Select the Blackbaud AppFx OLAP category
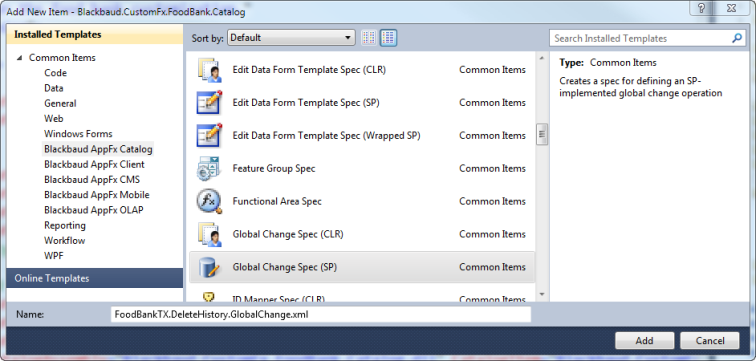The width and height of the screenshot is (756, 361). point(94,210)
